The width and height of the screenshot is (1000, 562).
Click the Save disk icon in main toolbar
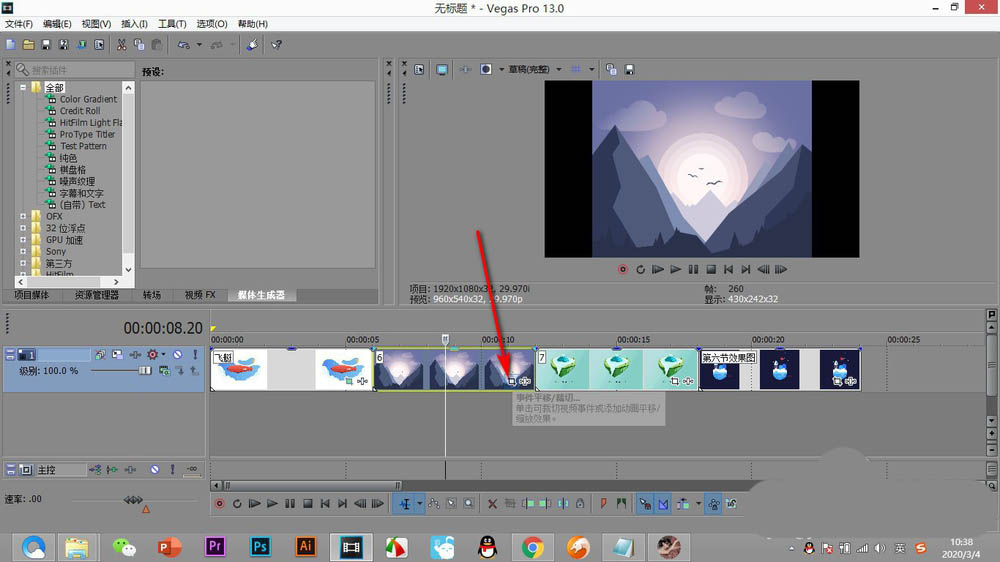pos(46,45)
